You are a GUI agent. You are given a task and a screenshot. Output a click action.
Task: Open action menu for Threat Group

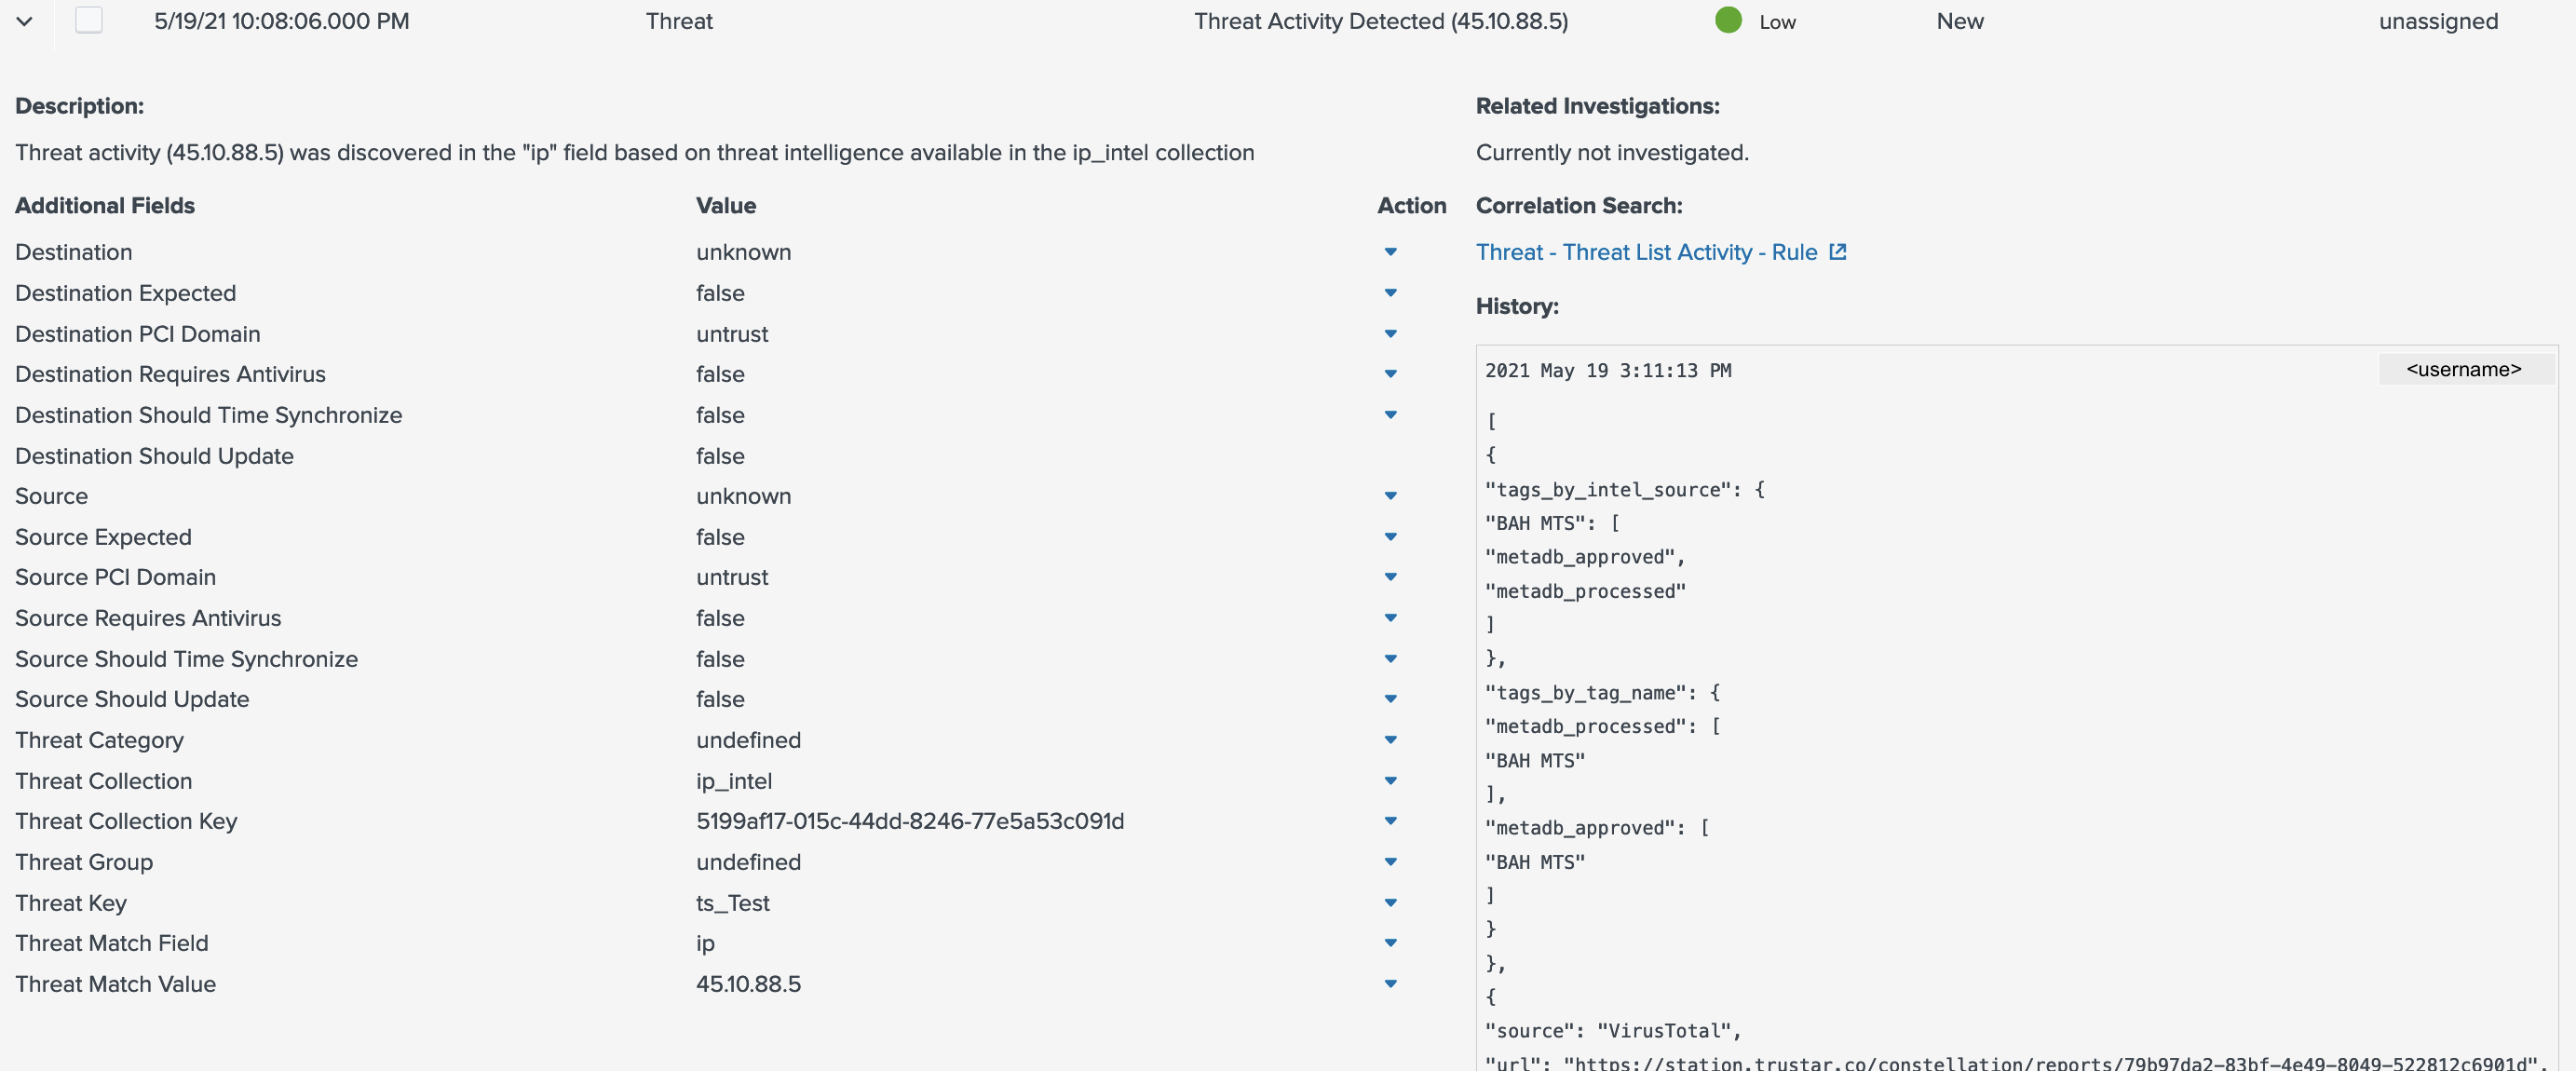[x=1390, y=862]
